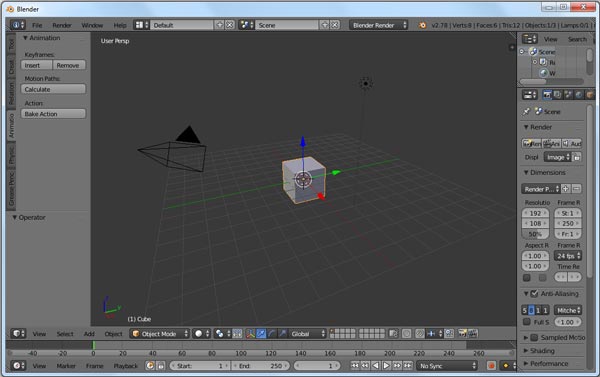Screen dimensions: 600x377
Task: Toggle use preview range clock icon in timeline
Action: 150,366
